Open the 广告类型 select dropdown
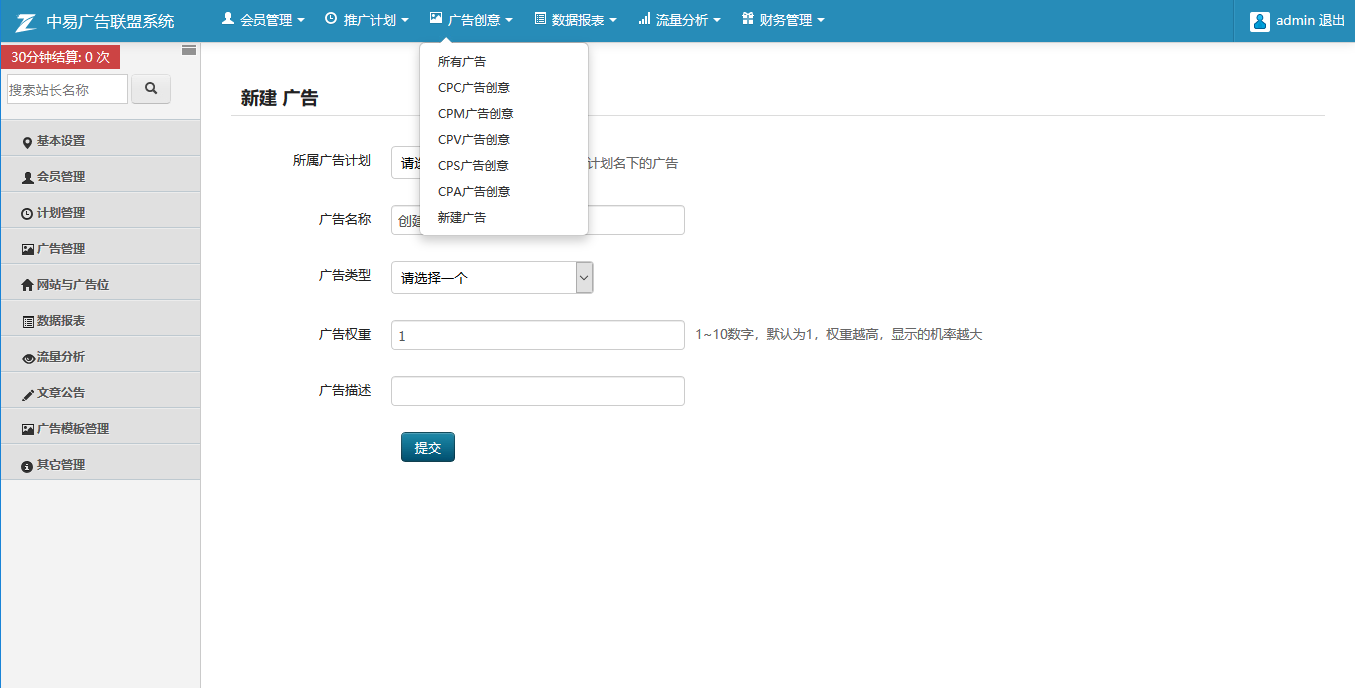Image resolution: width=1355 pixels, height=688 pixels. pos(492,278)
